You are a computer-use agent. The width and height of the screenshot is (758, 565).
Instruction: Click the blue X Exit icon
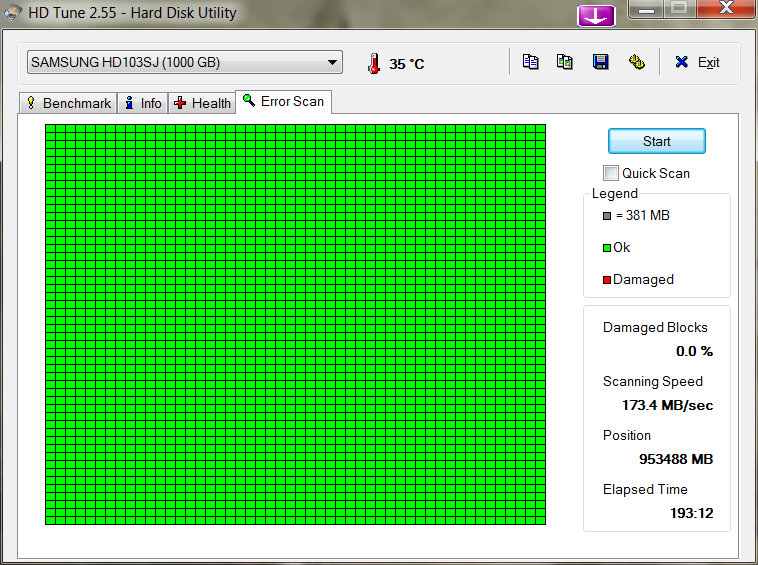point(682,62)
